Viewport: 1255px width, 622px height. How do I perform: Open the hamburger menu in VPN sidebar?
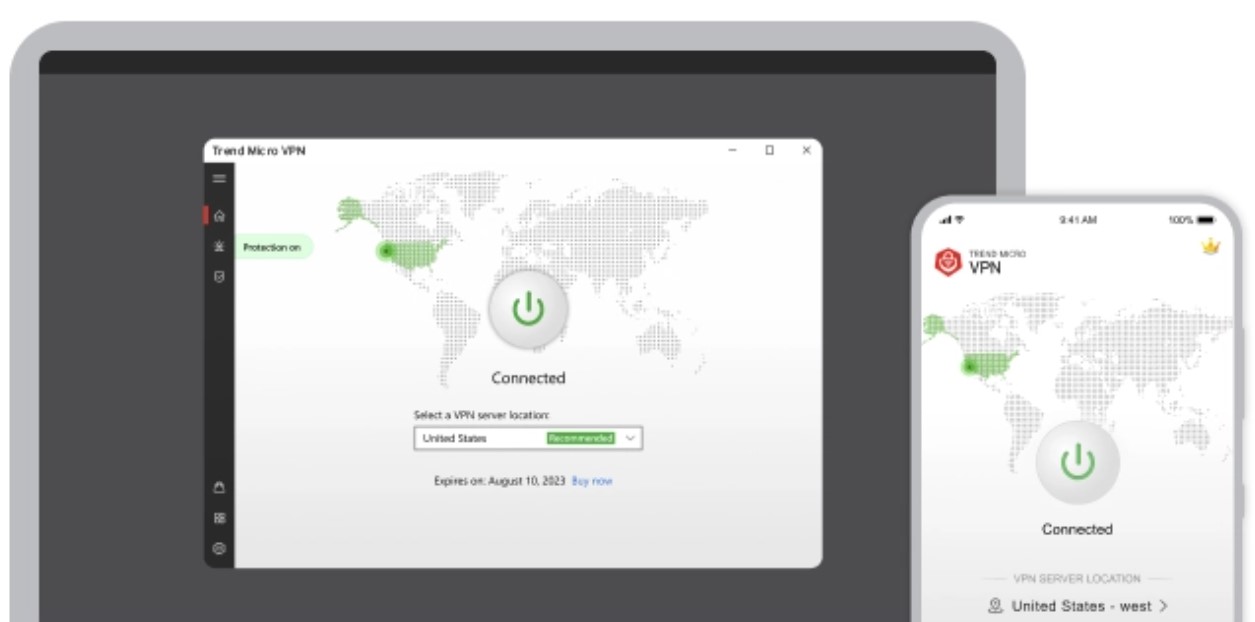(x=219, y=178)
